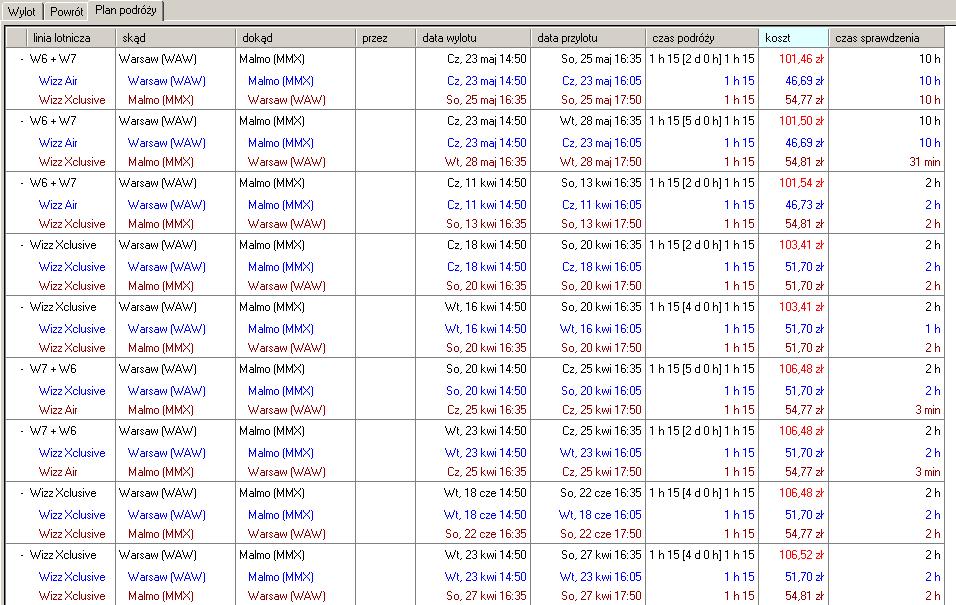
Task: Collapse the itinerary costing 101,50 zł
Action: click(x=22, y=121)
